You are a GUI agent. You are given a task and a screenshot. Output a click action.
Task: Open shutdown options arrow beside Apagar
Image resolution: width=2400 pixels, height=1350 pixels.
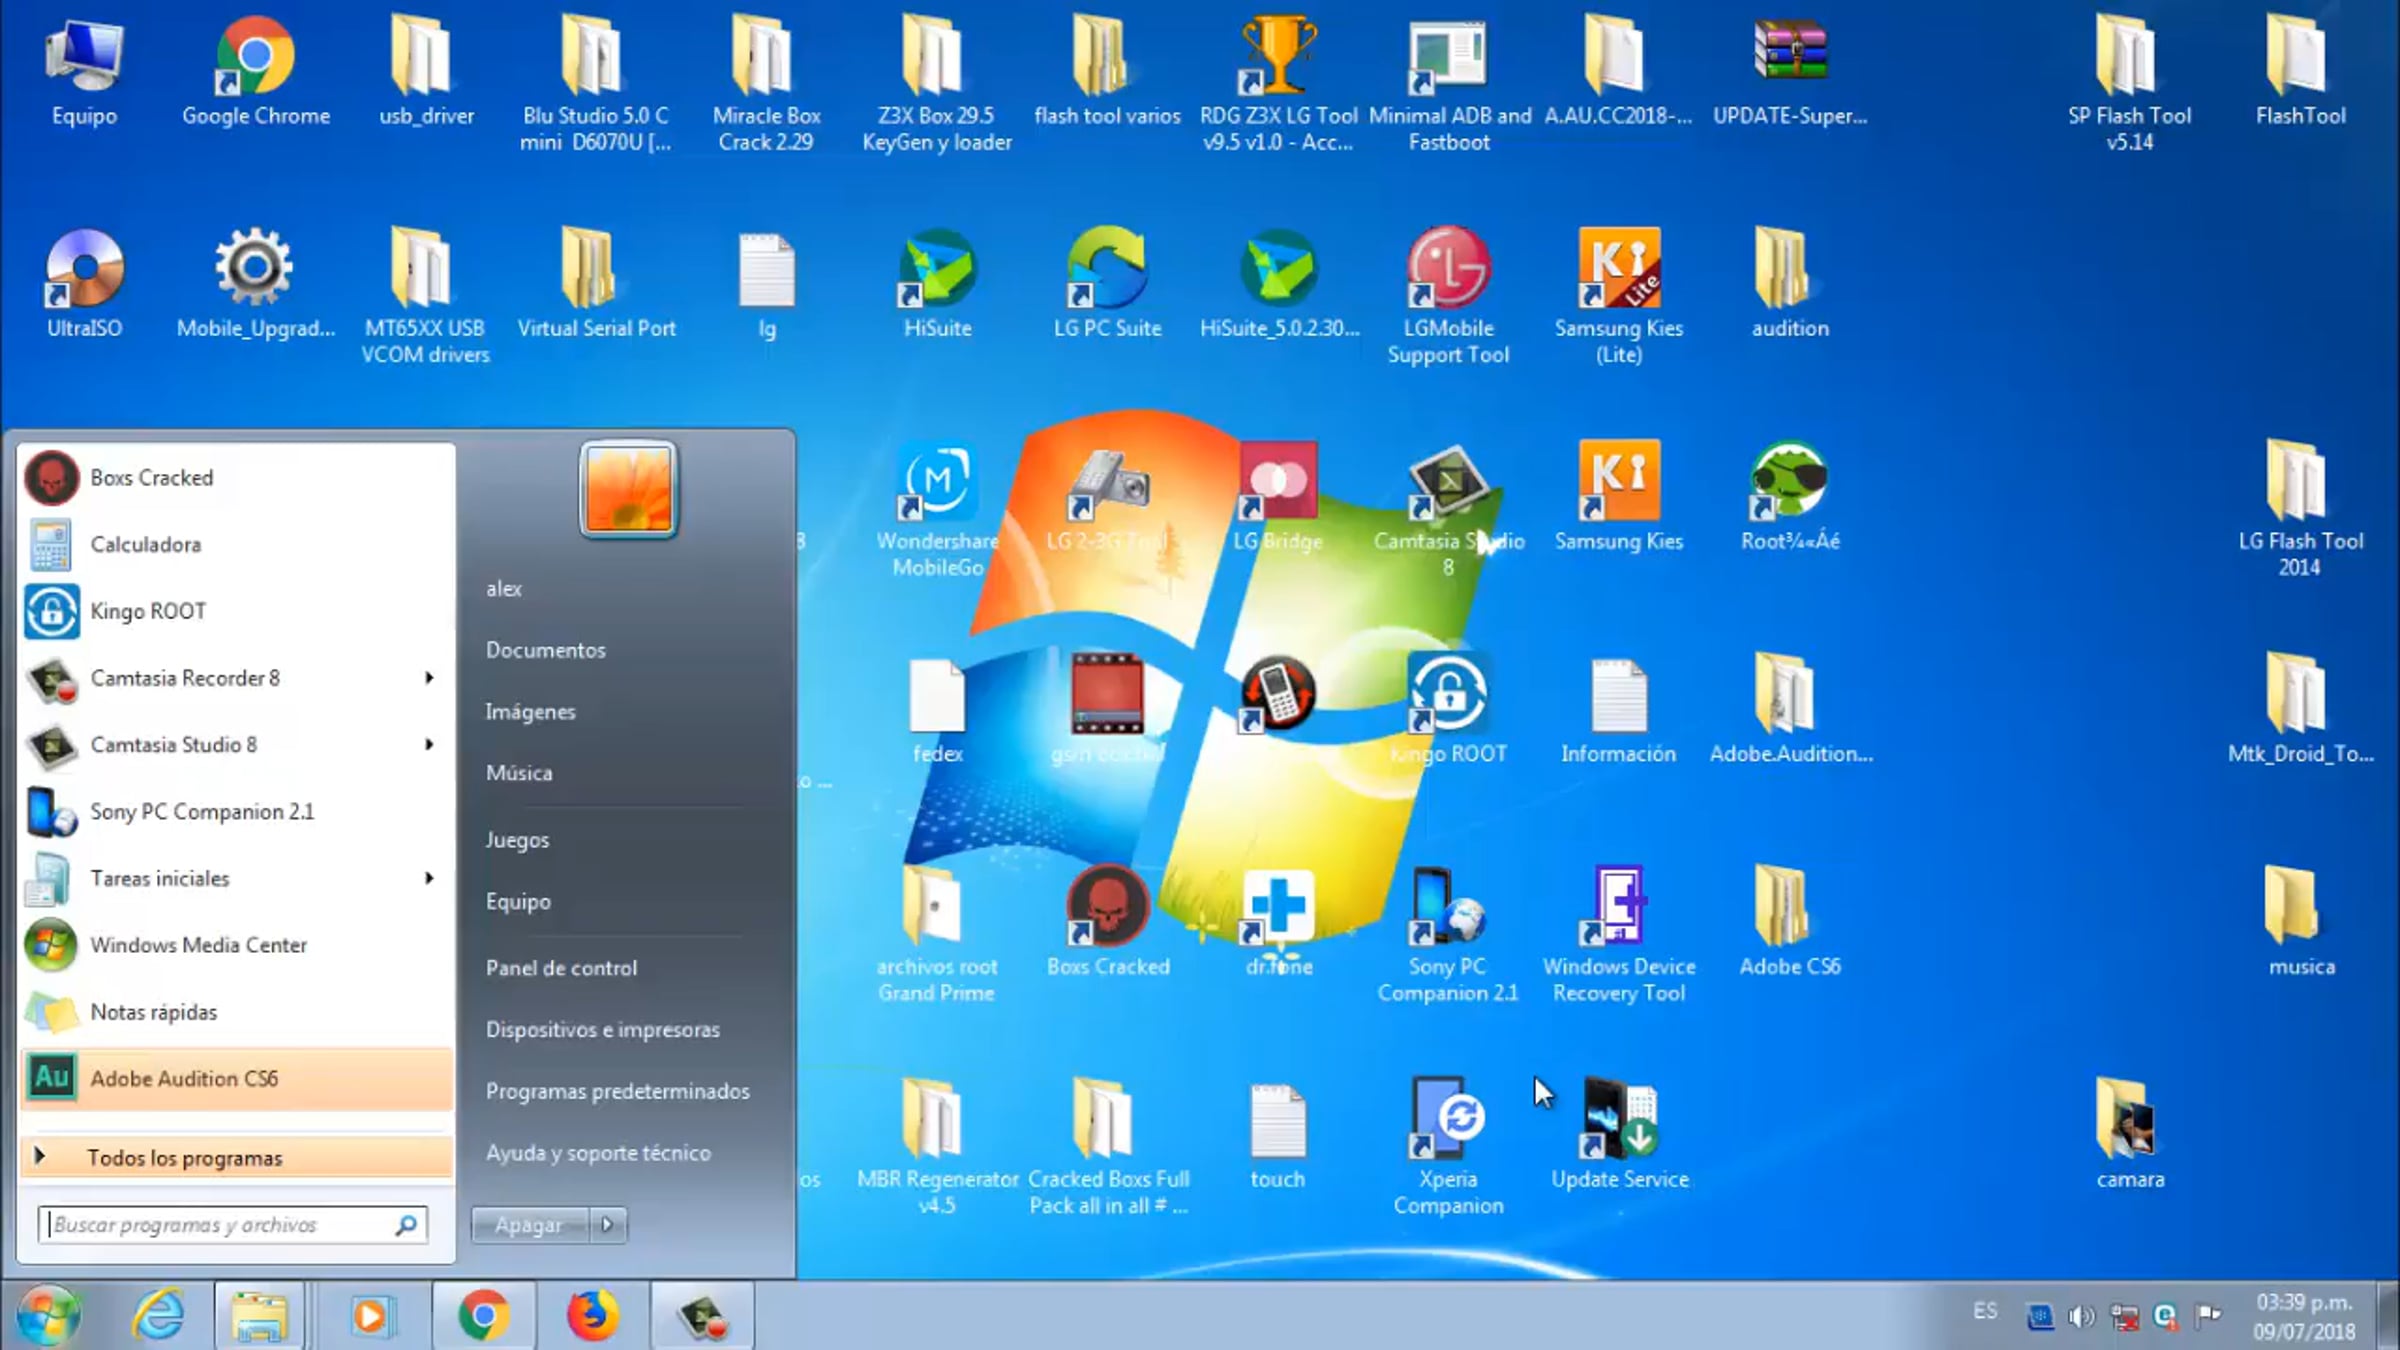pyautogui.click(x=607, y=1224)
